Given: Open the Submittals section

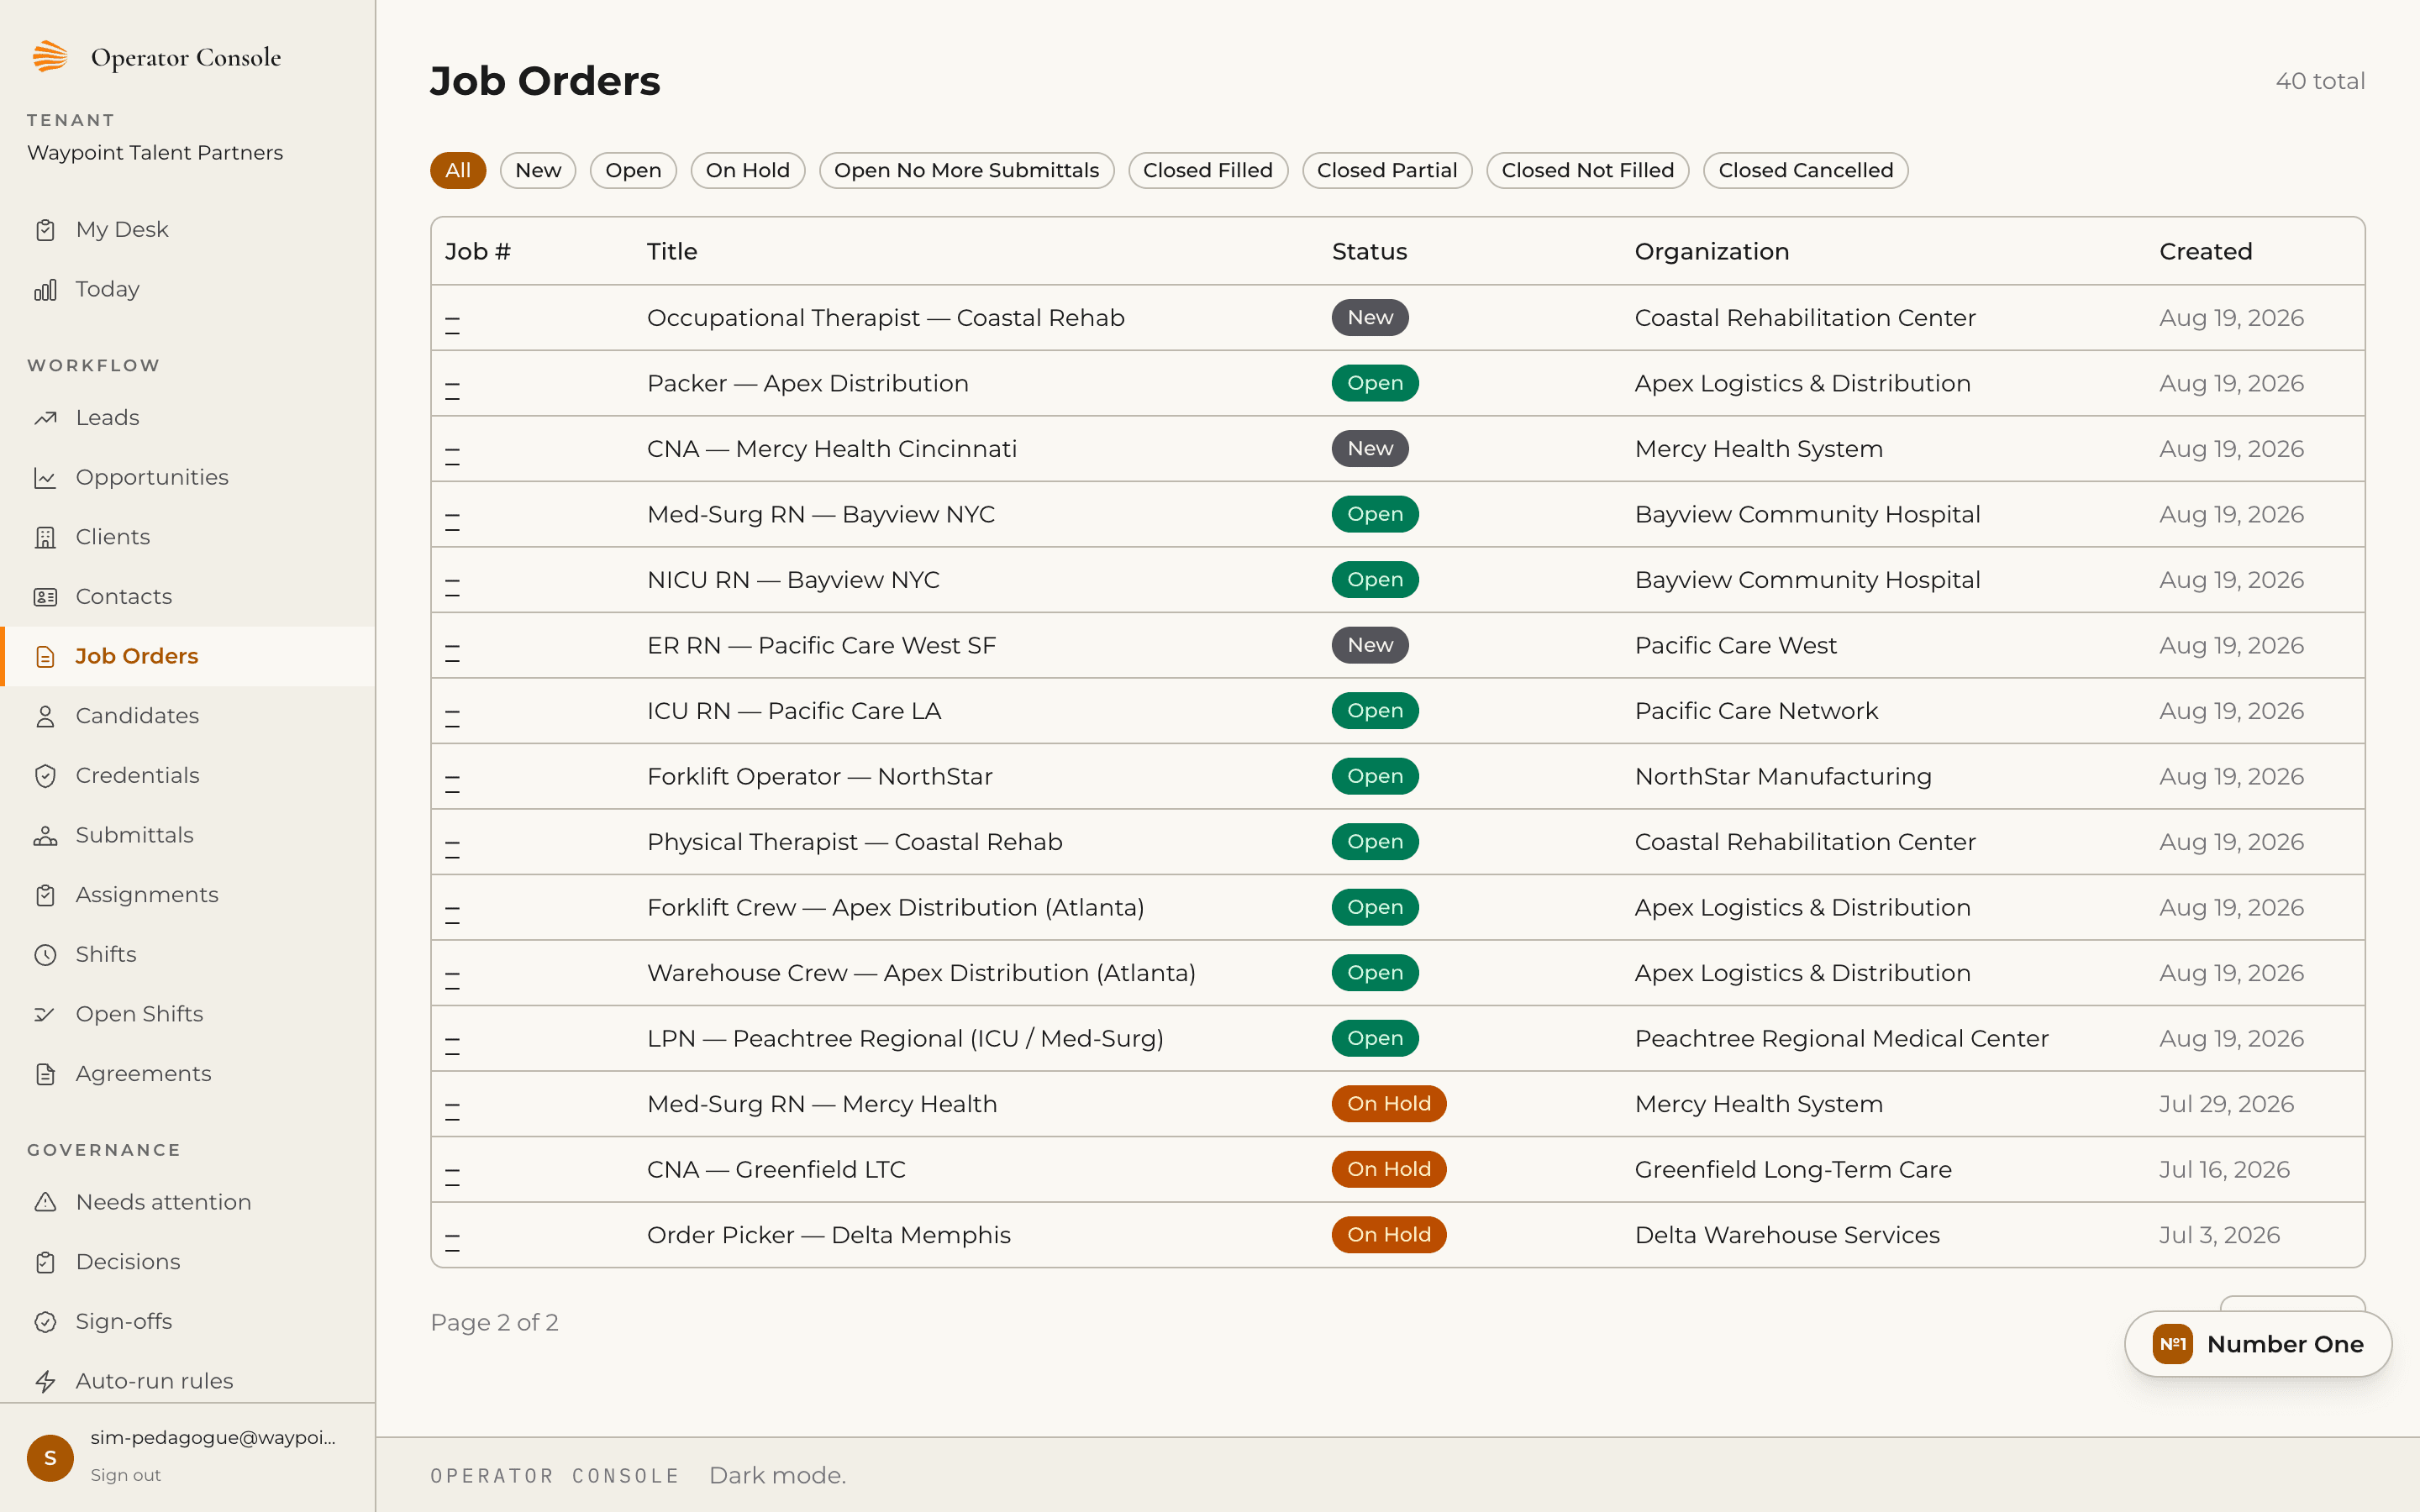Looking at the screenshot, I should pyautogui.click(x=188, y=836).
